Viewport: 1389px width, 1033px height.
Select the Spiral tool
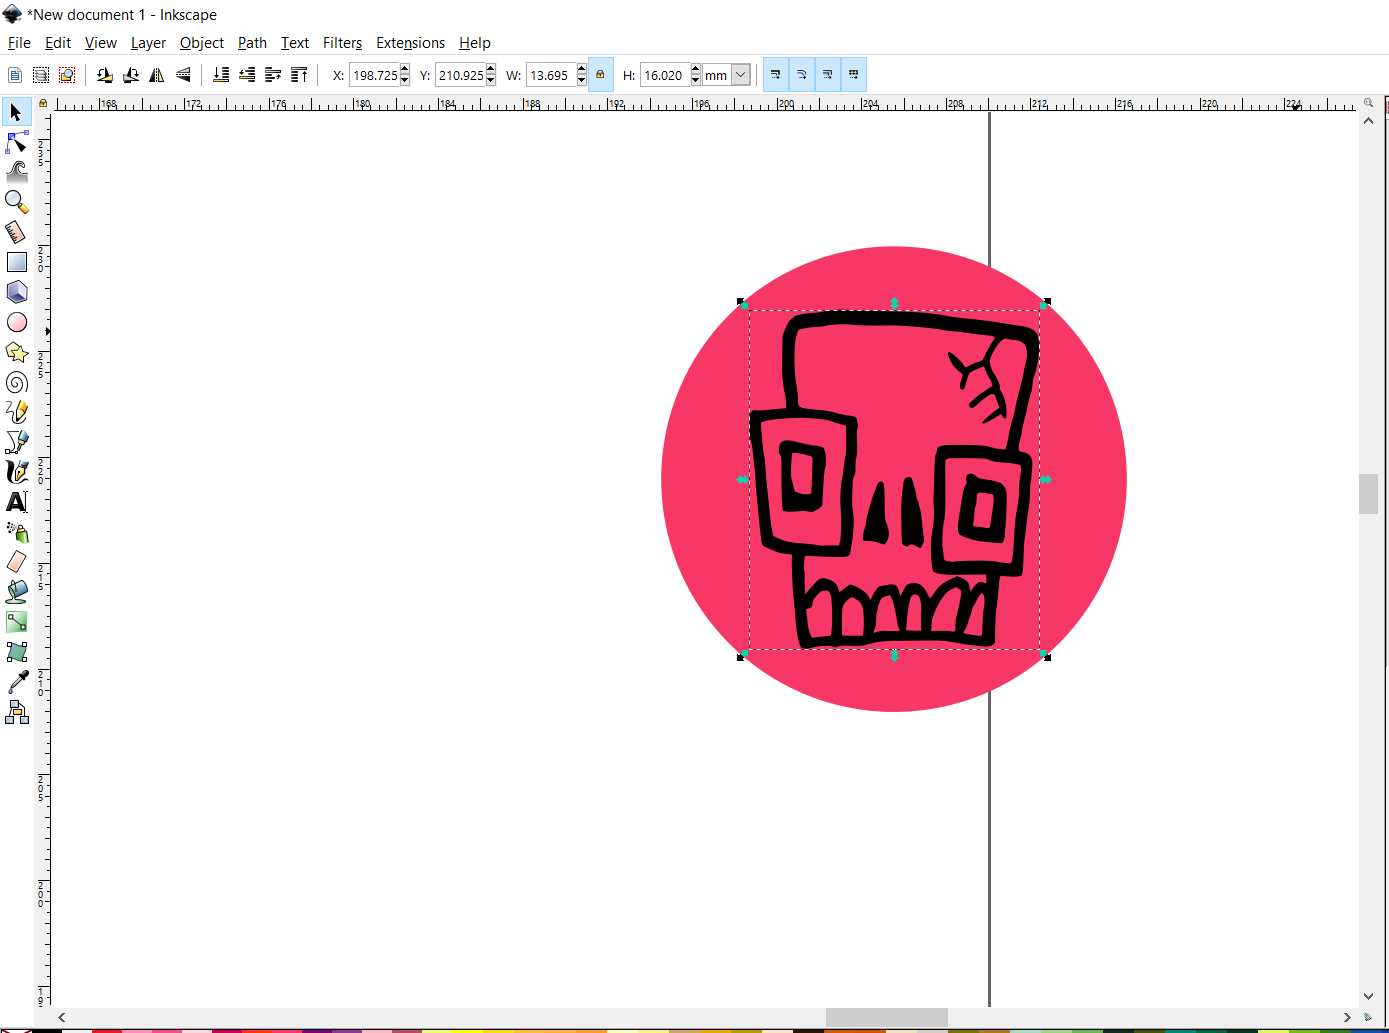point(16,381)
